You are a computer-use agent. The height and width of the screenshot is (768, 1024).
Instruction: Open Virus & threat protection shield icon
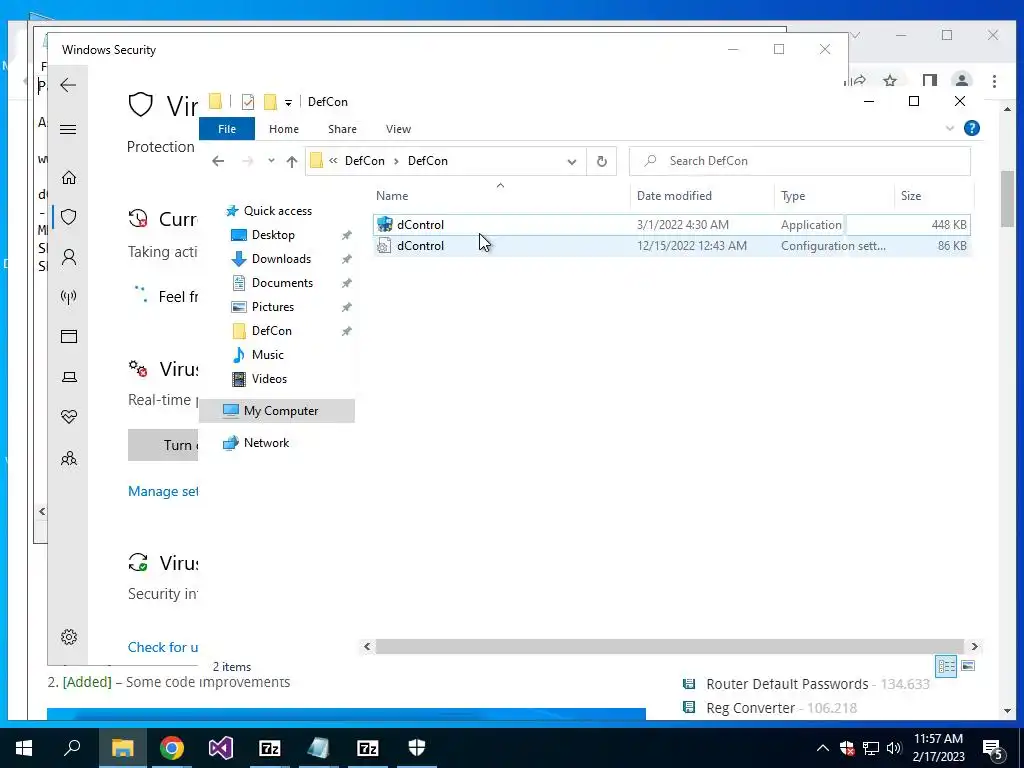coord(69,217)
